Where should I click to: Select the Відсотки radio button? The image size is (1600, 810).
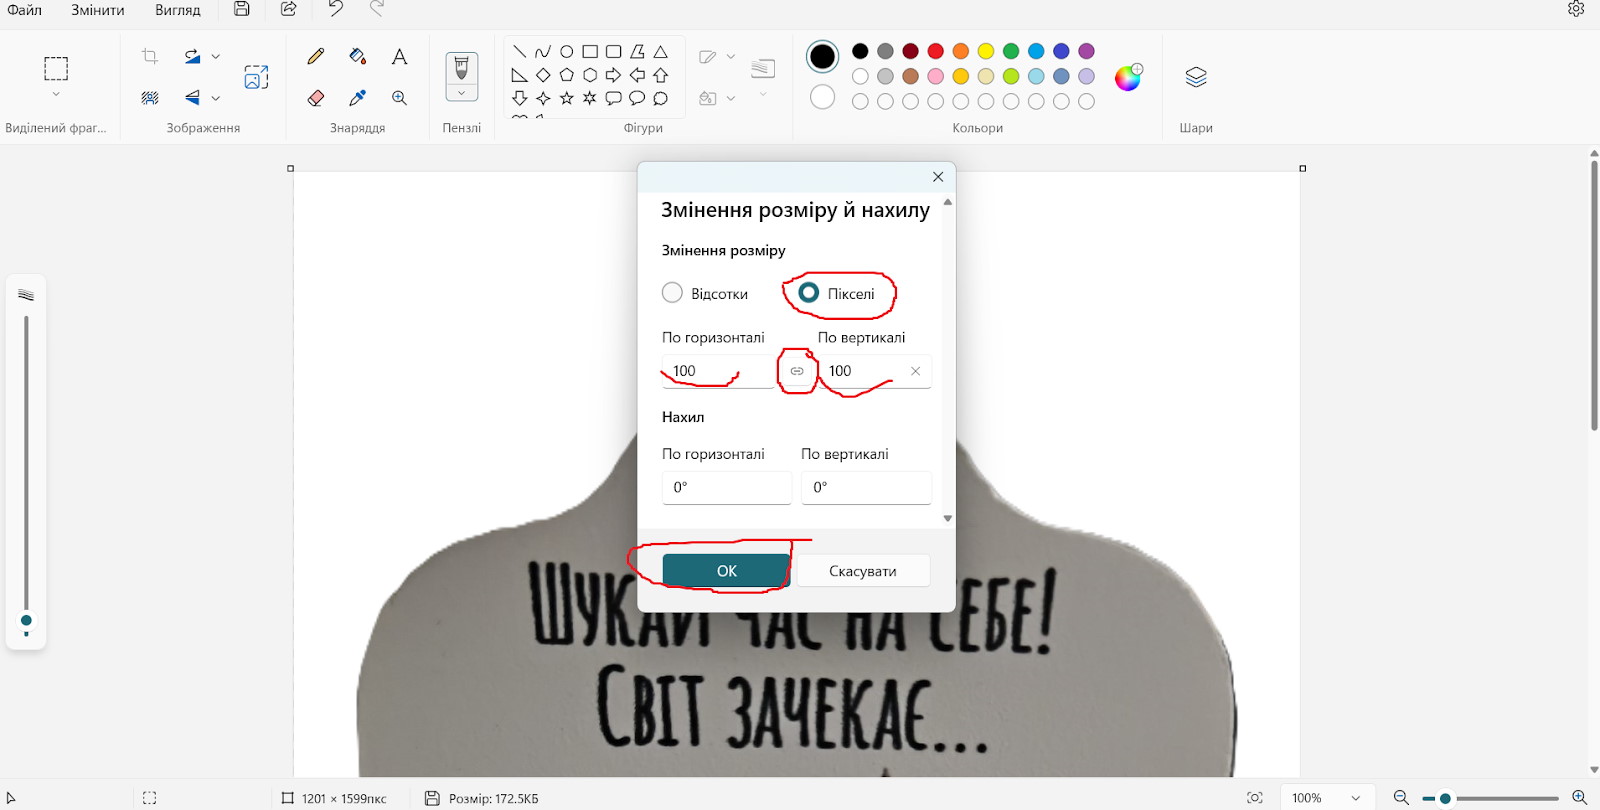tap(672, 293)
